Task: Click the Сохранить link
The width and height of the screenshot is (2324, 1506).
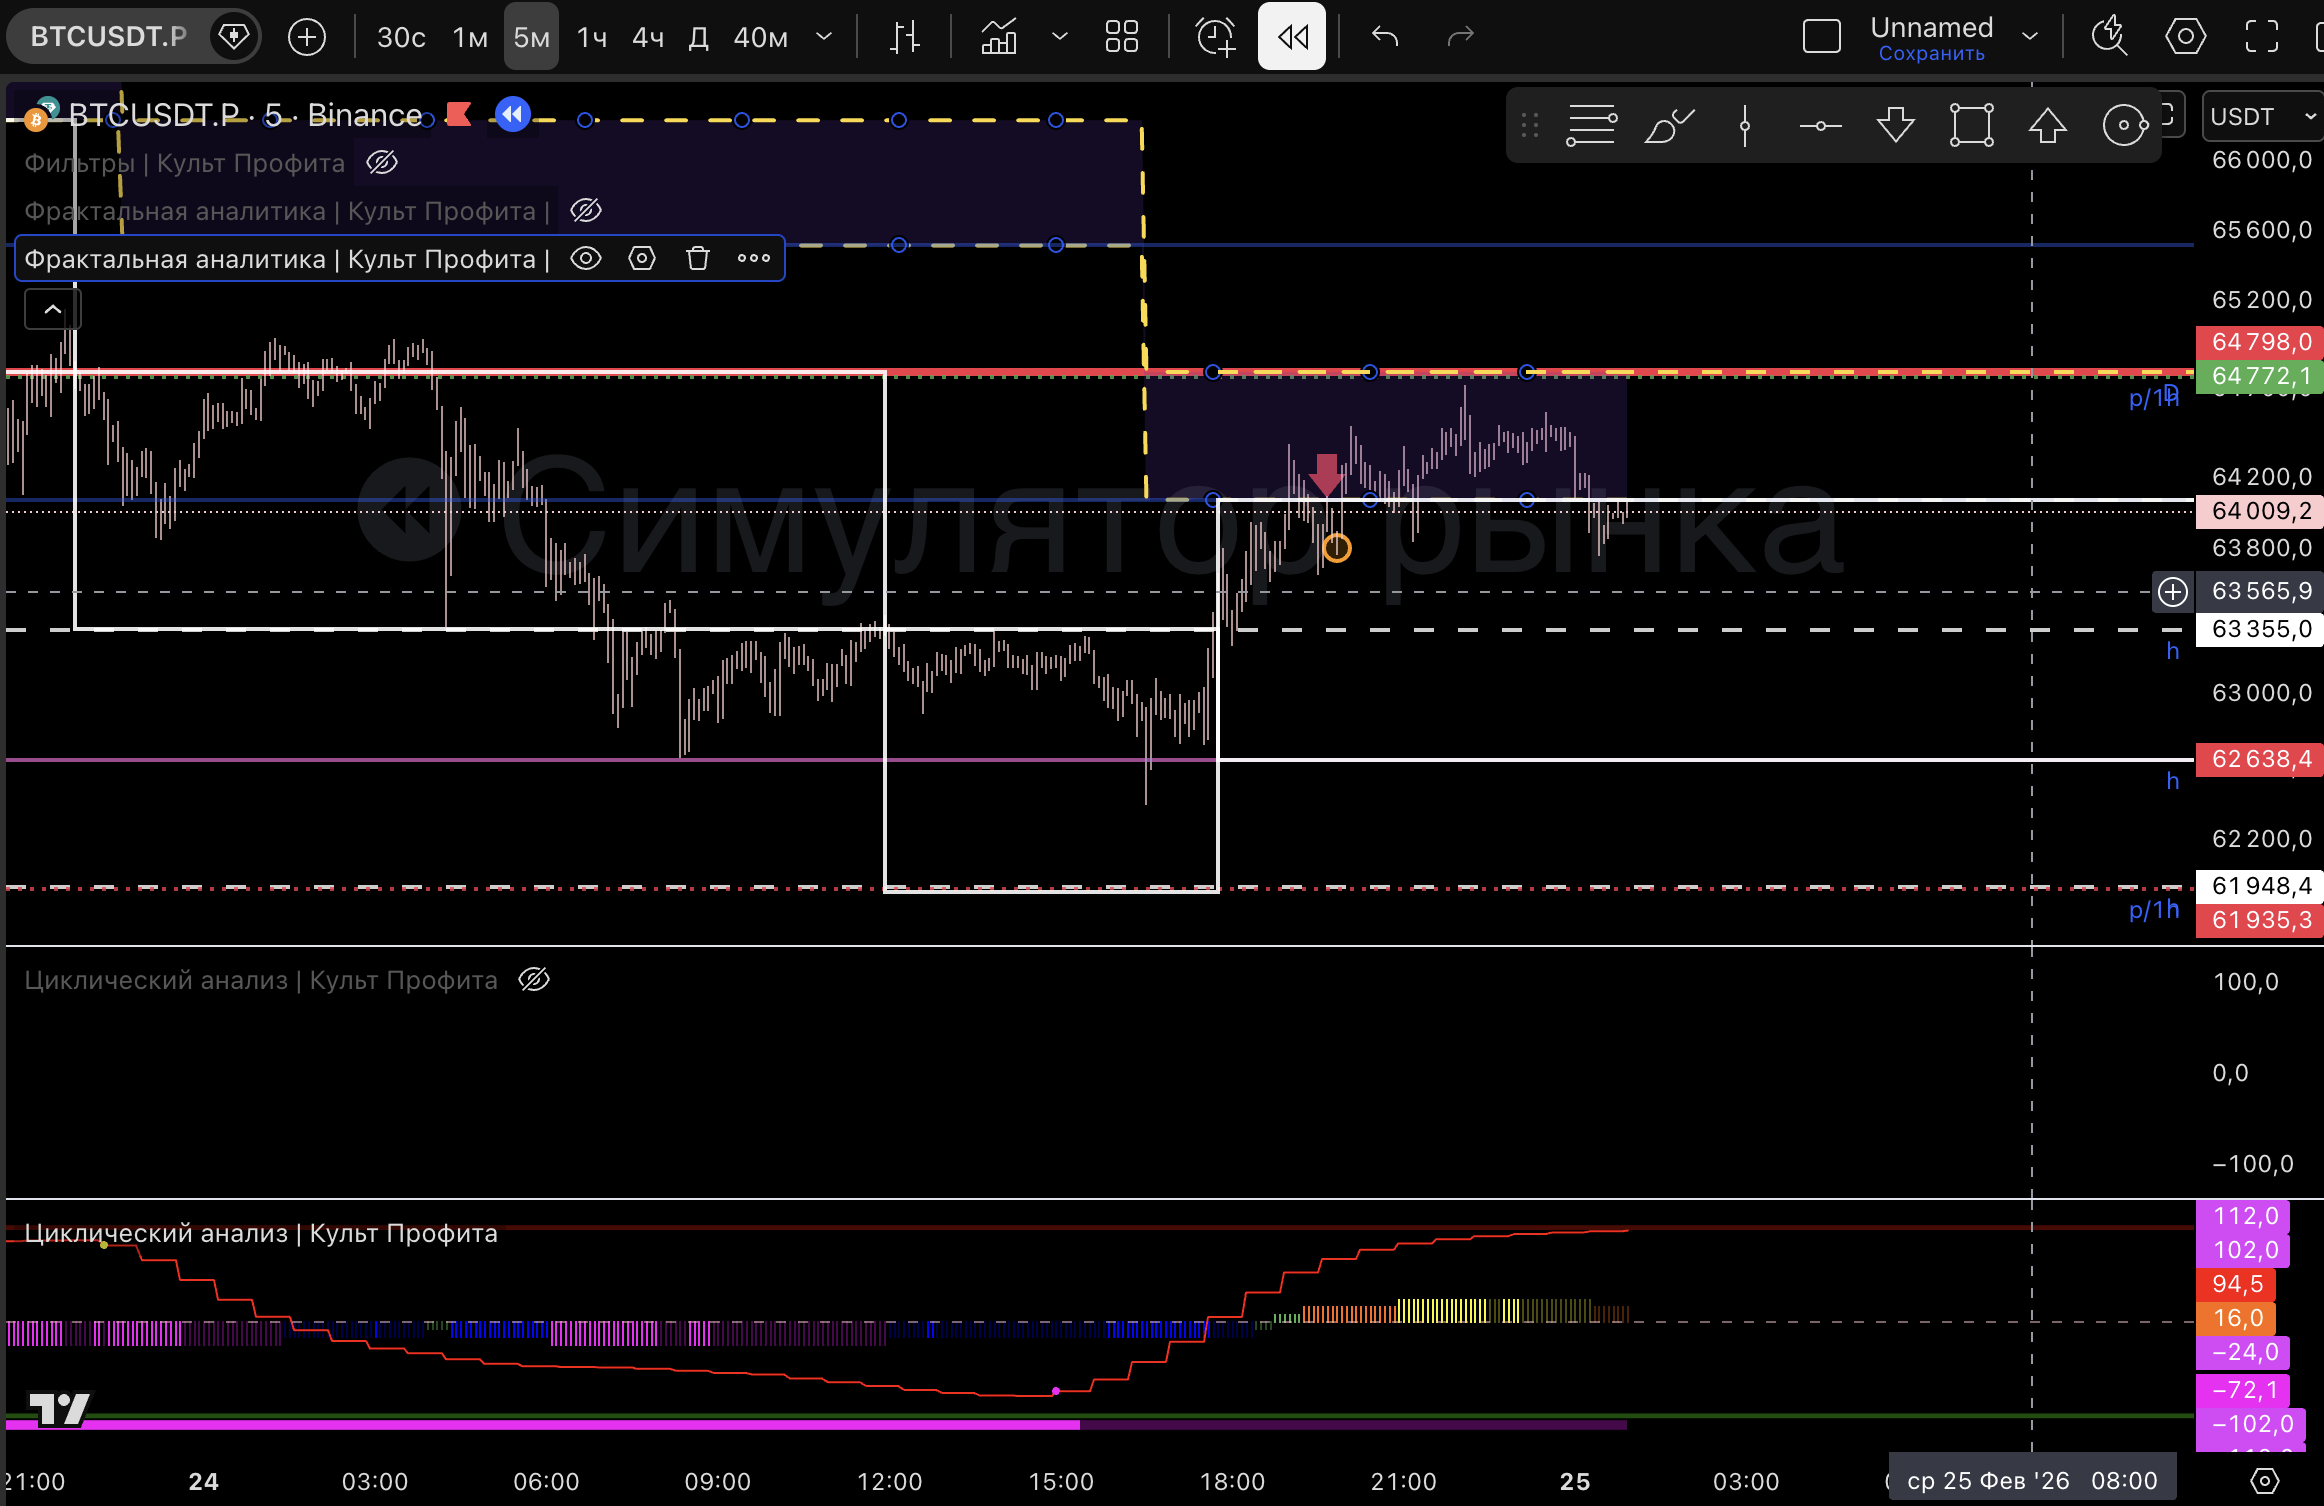Action: [1931, 54]
